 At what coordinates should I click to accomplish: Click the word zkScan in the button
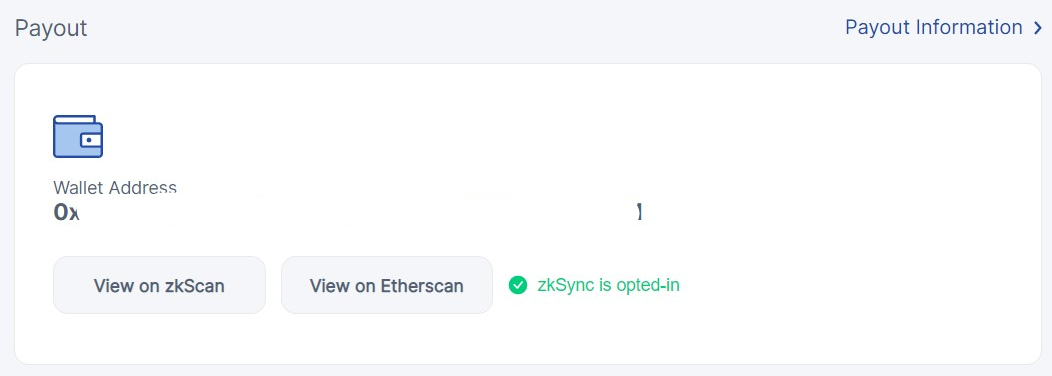click(195, 286)
